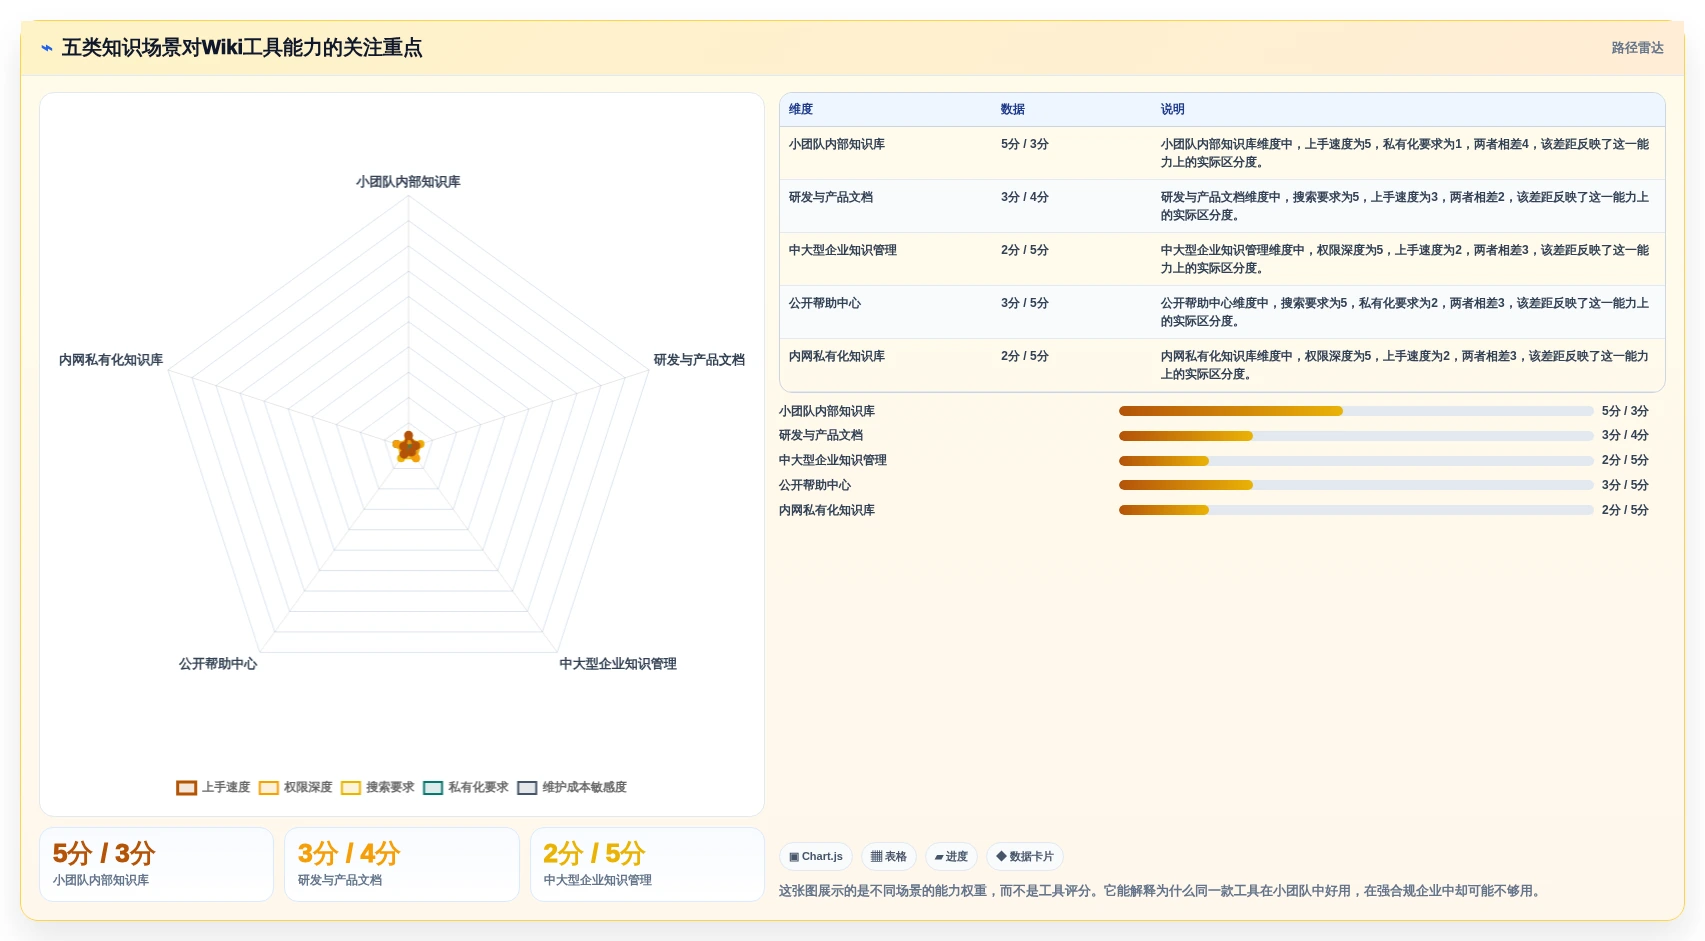Click radar axis label 公开帮助中心
This screenshot has height=941, width=1705.
(x=218, y=664)
